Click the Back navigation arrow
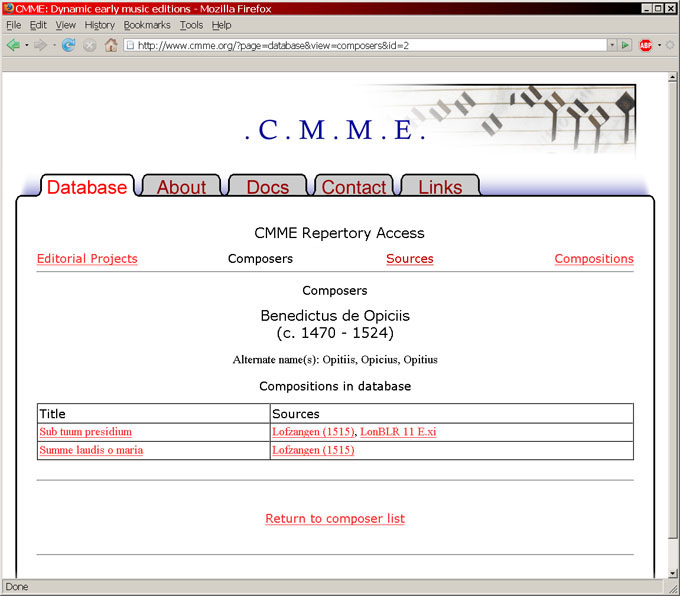680x596 pixels. 13,45
